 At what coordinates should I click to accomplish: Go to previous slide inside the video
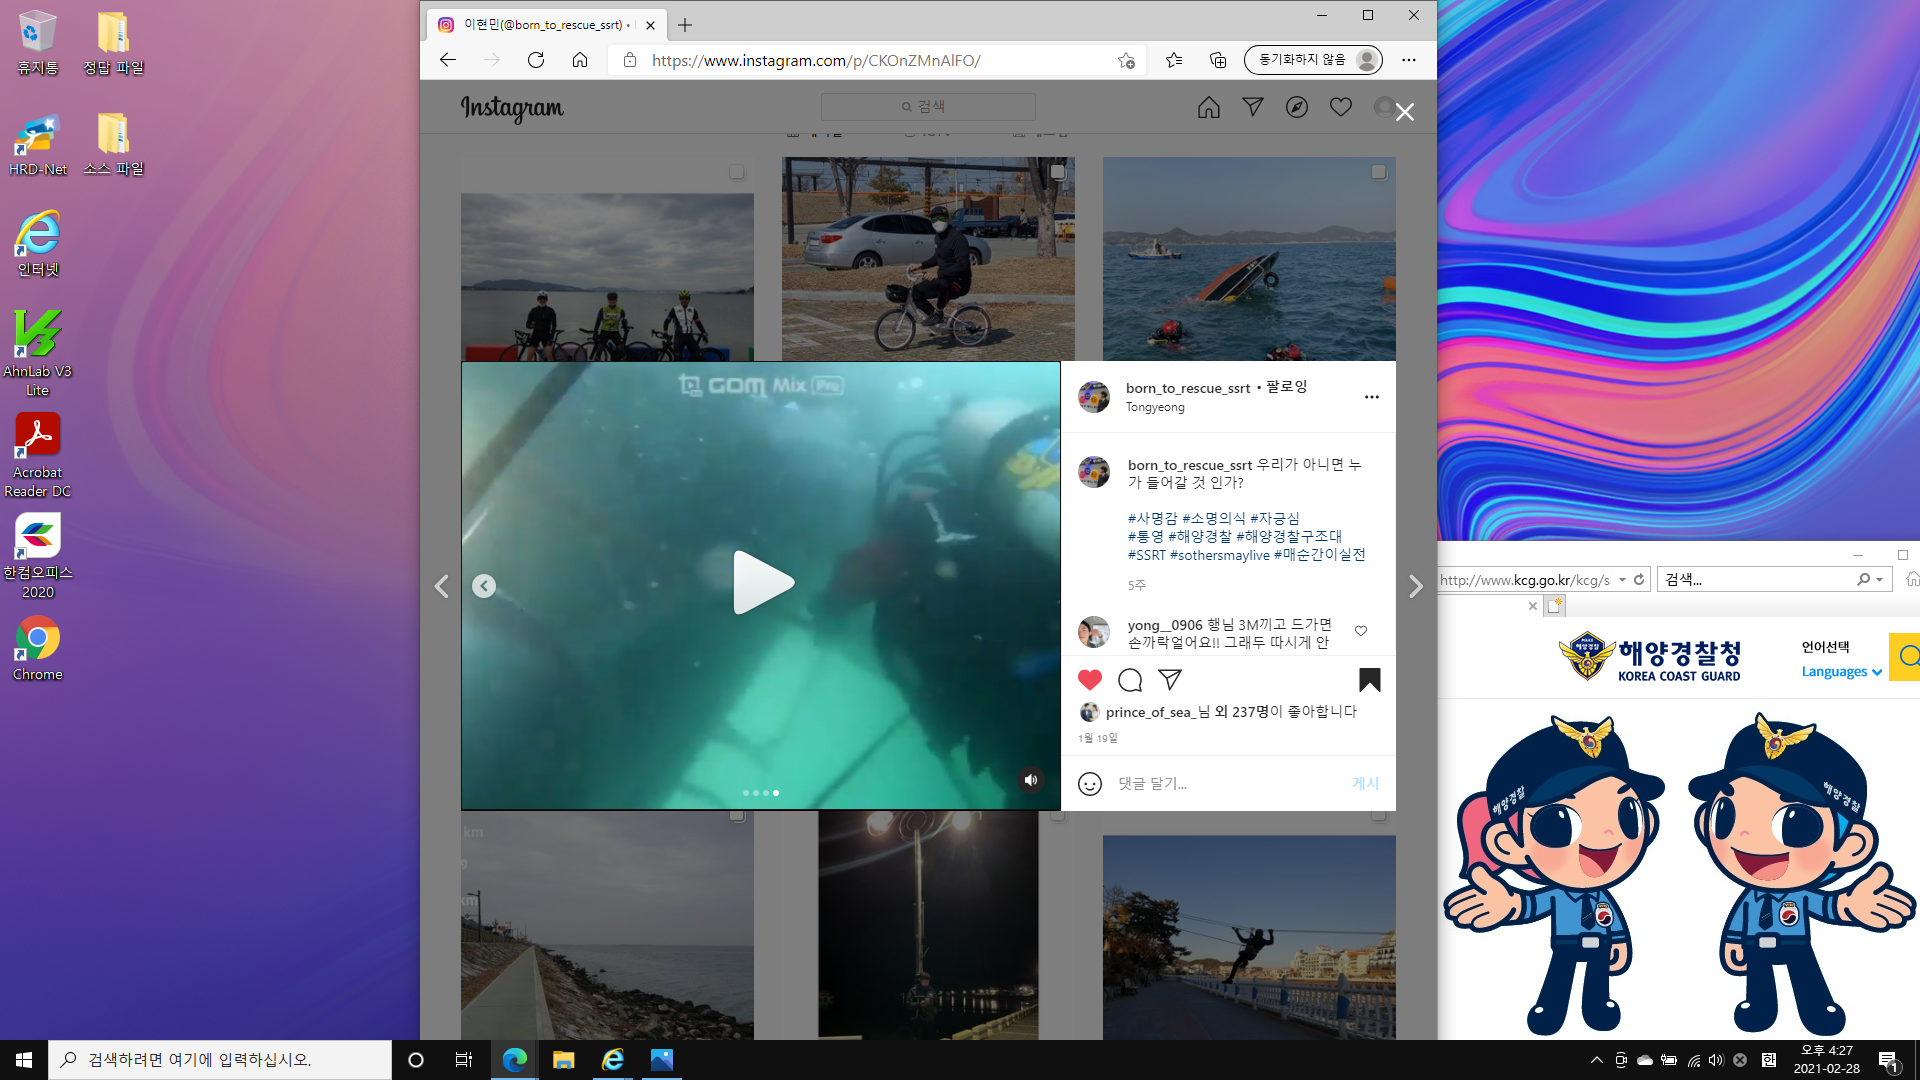coord(483,586)
